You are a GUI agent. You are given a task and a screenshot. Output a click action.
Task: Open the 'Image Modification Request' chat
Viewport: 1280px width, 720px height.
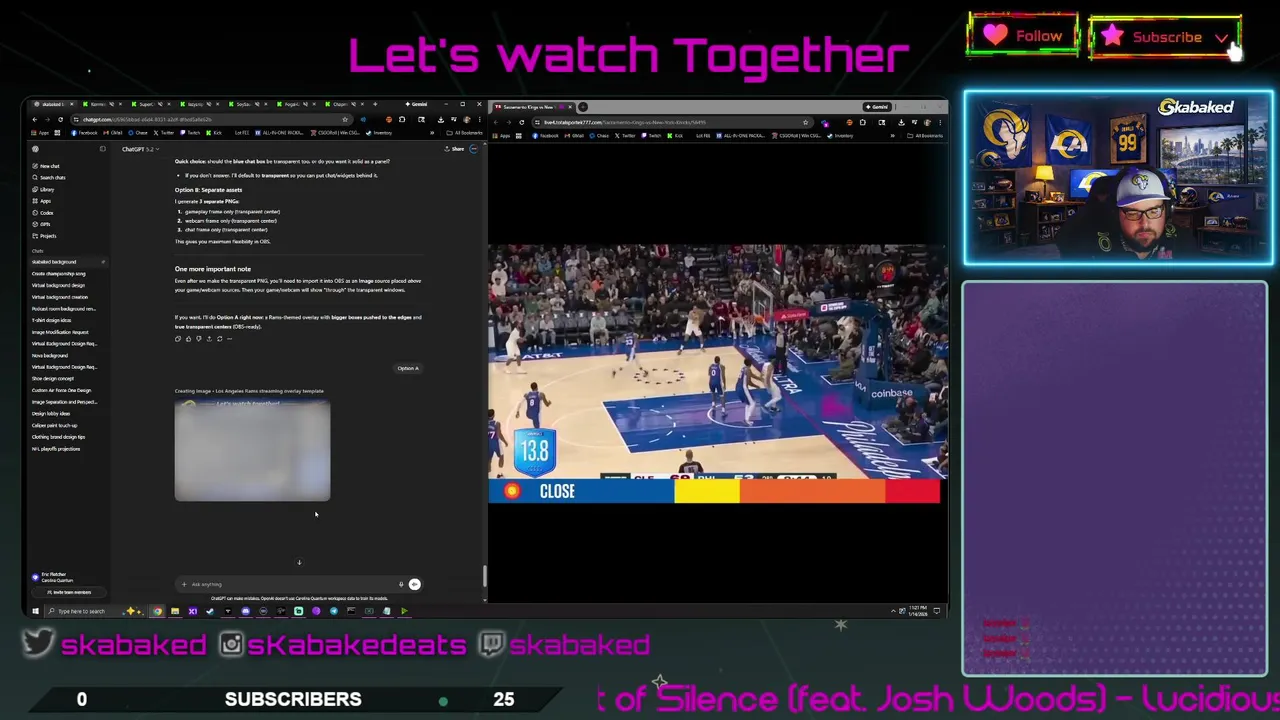60,332
